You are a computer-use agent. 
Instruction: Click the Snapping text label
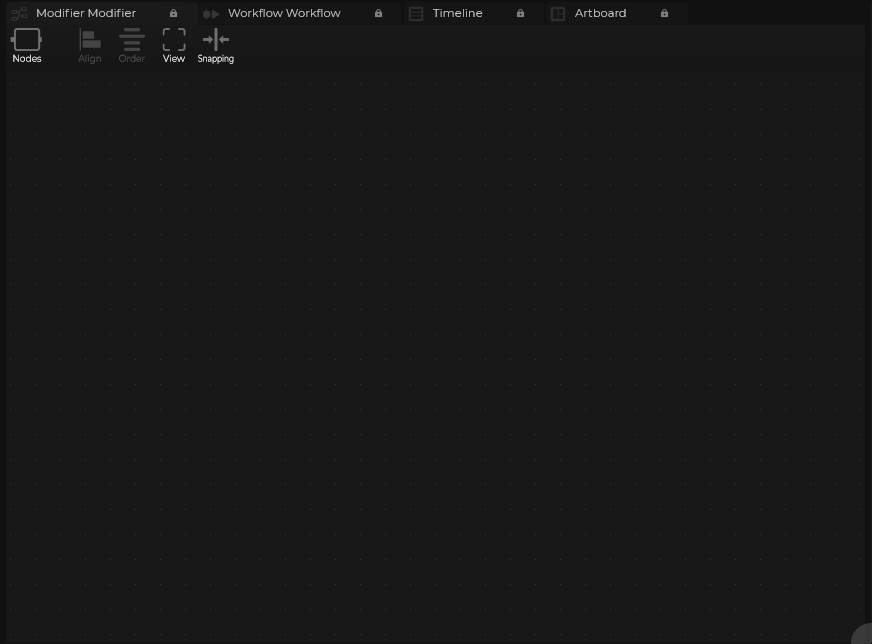215,59
